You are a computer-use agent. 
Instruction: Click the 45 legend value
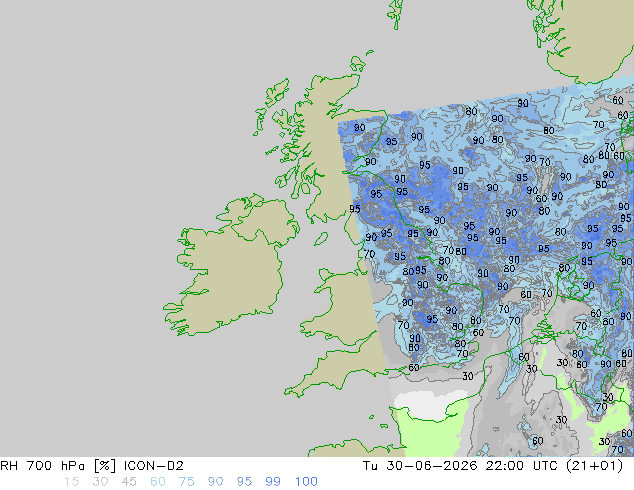click(x=129, y=482)
